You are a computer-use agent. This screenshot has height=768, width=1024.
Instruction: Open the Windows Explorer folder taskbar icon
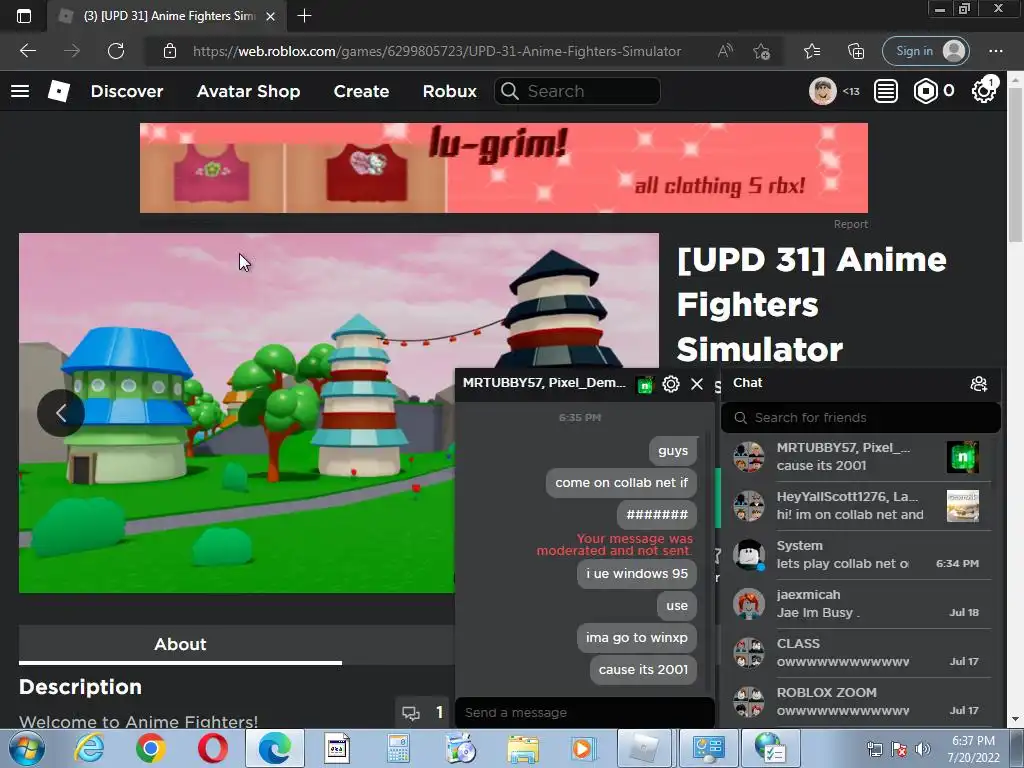[x=522, y=748]
